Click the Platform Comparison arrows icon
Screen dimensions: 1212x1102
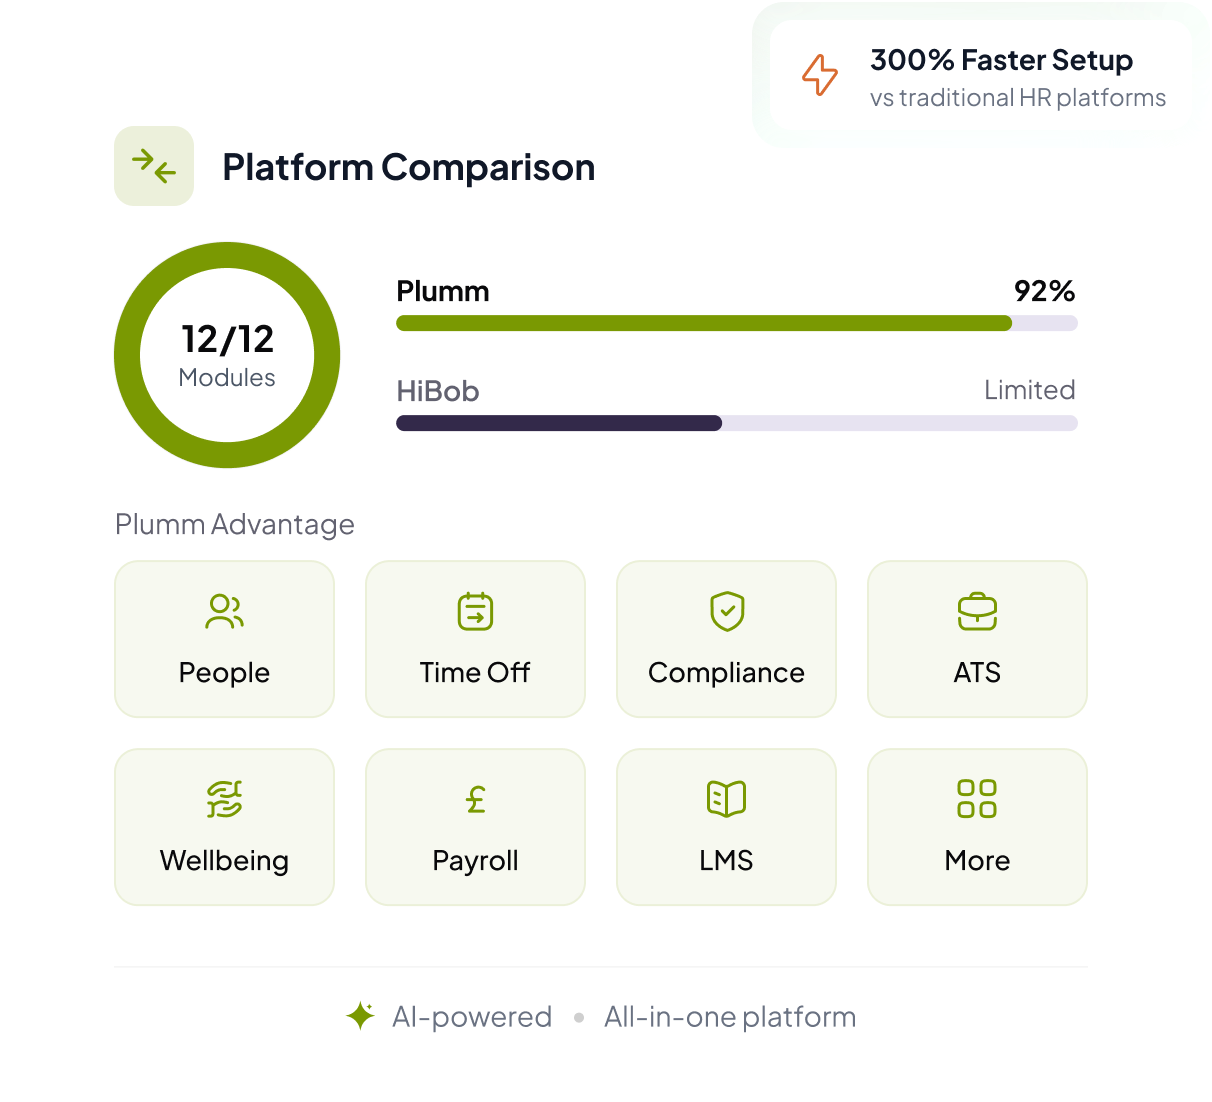(x=154, y=166)
